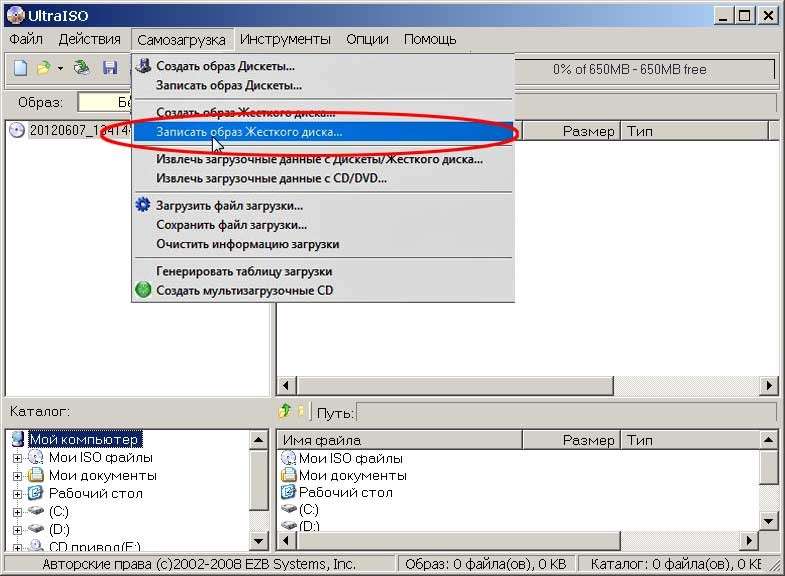Expand the (C:) drive tree node
This screenshot has height=576, width=785.
click(17, 512)
